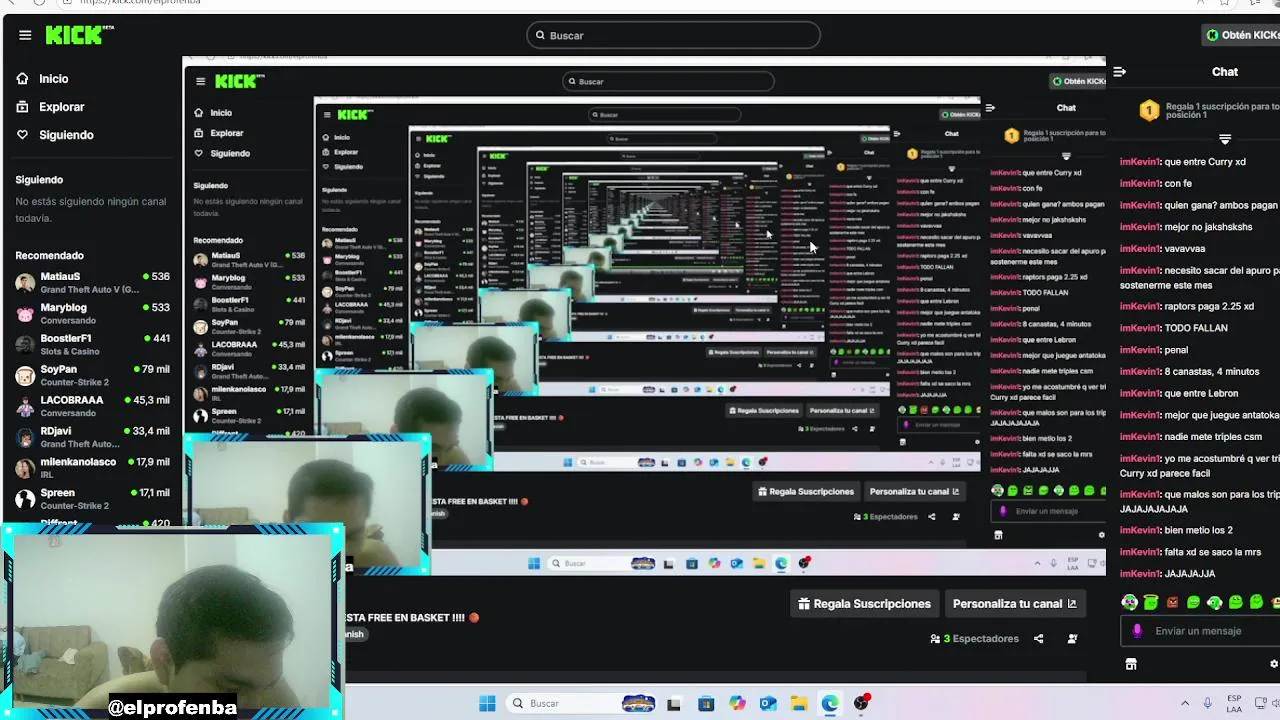Open Microsoft Store from the taskbar
1280x720 pixels.
706,704
